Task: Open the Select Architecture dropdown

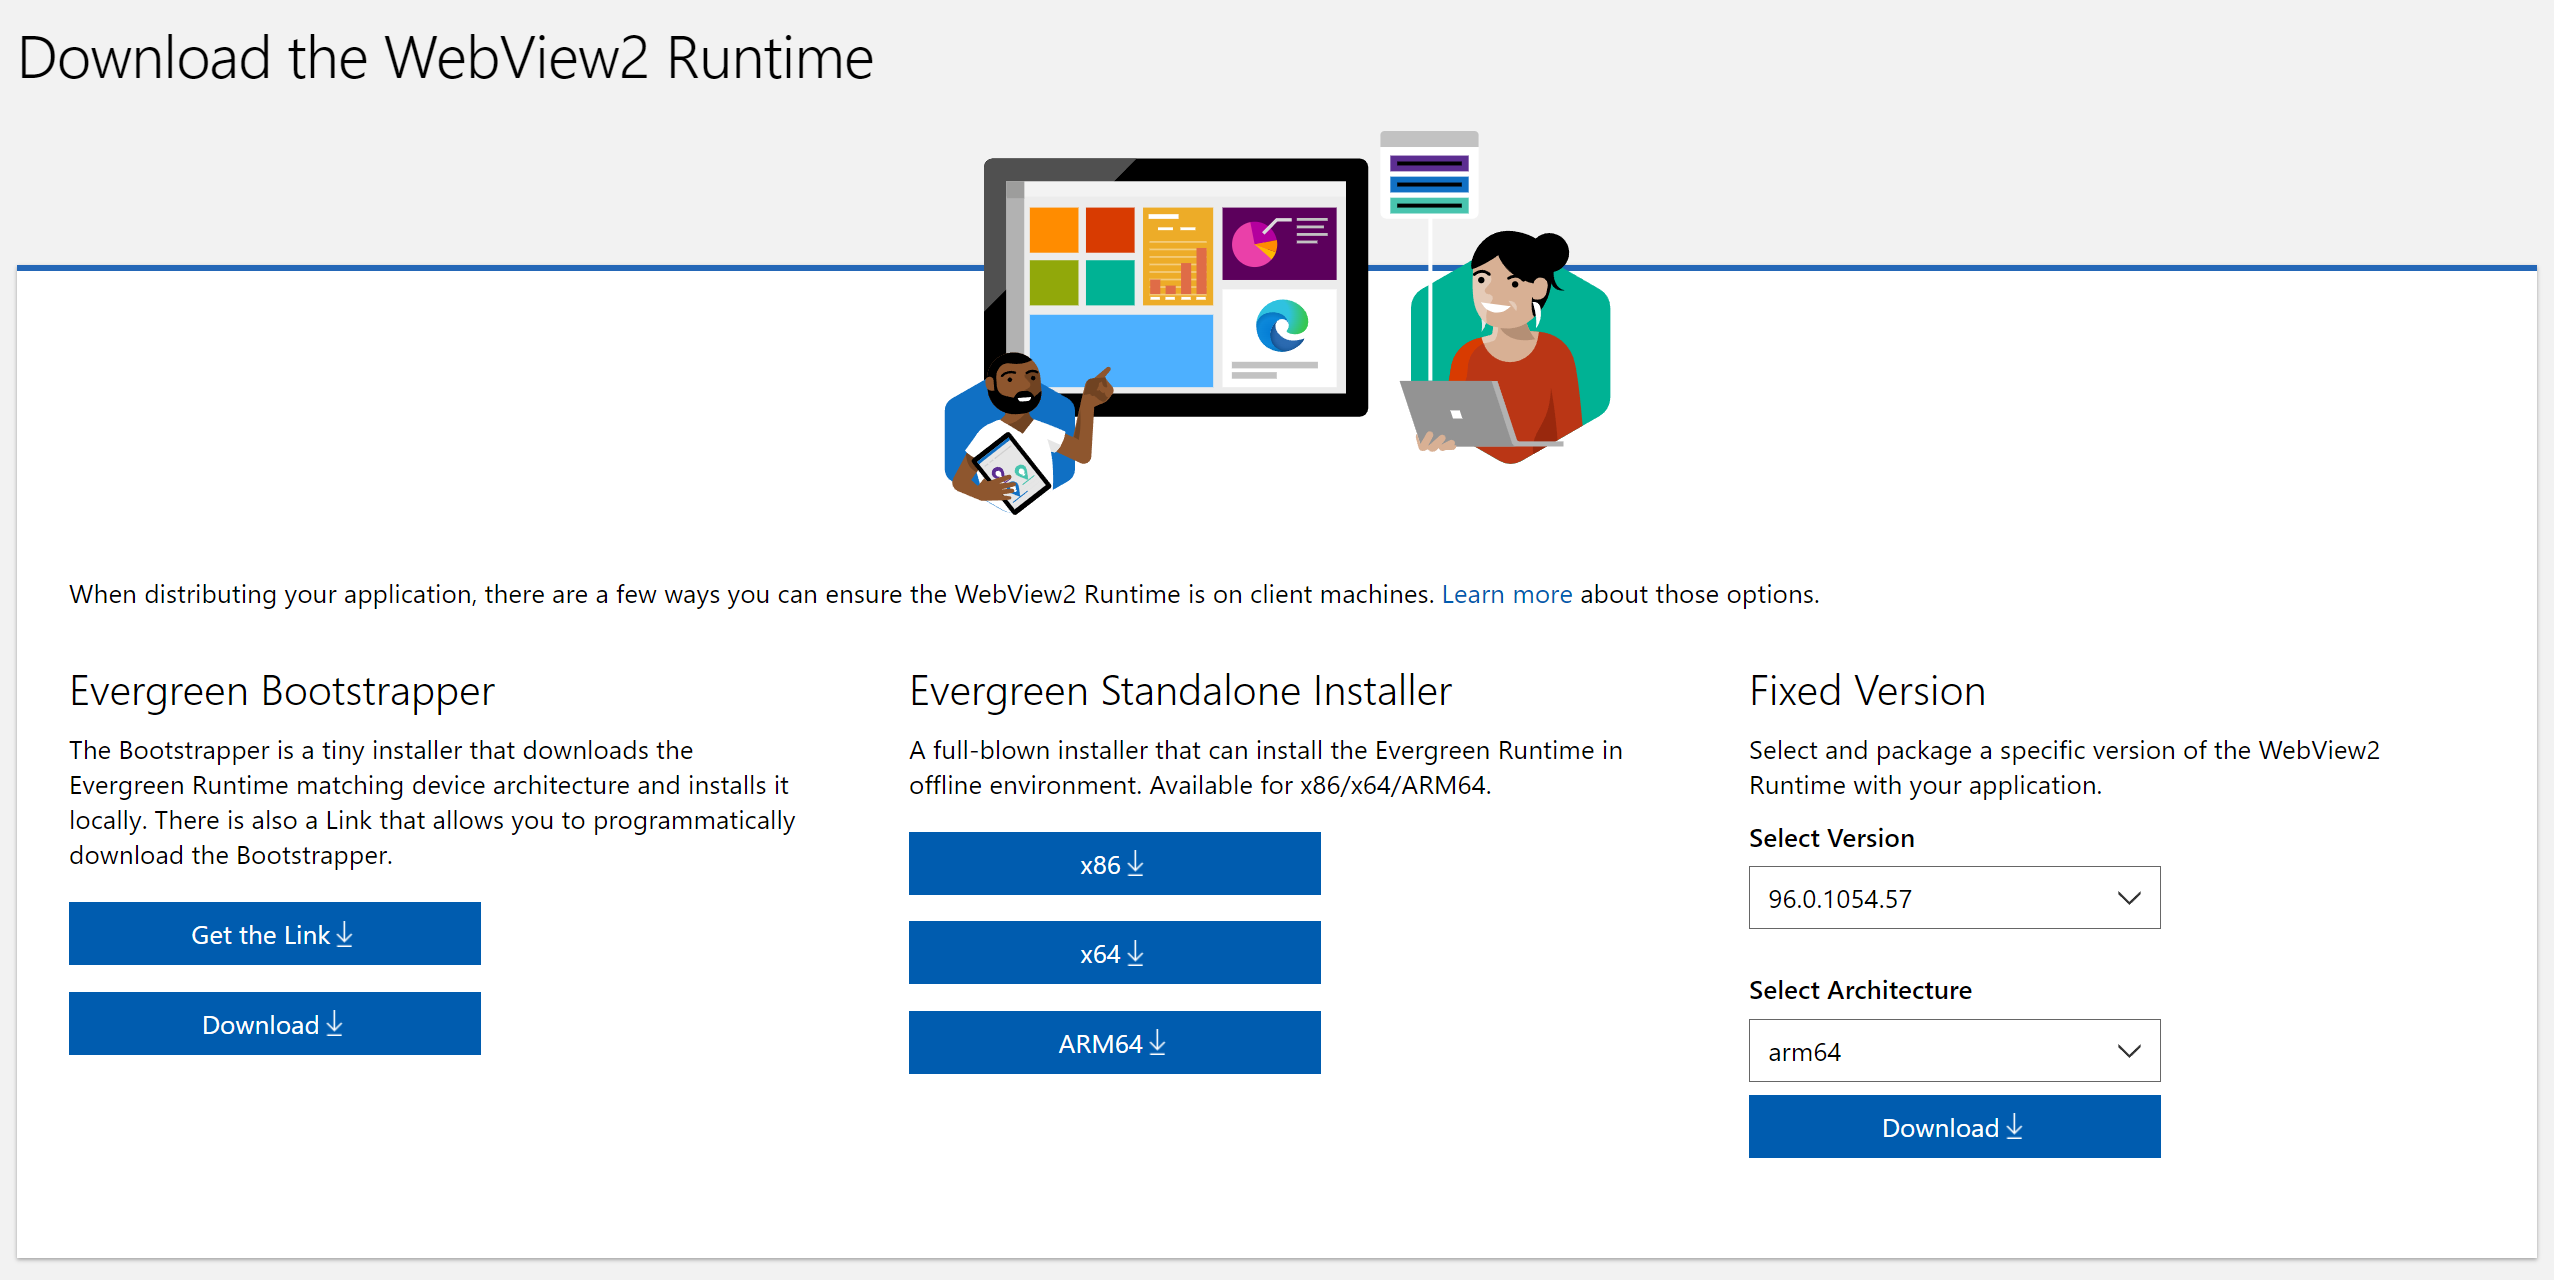Action: 1954,1050
